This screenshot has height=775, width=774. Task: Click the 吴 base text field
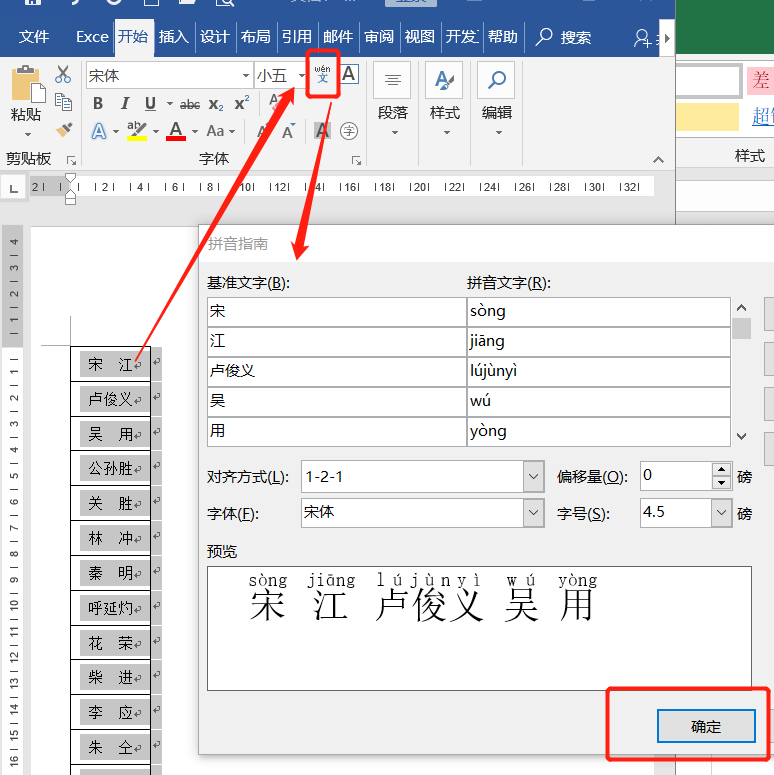pos(337,401)
